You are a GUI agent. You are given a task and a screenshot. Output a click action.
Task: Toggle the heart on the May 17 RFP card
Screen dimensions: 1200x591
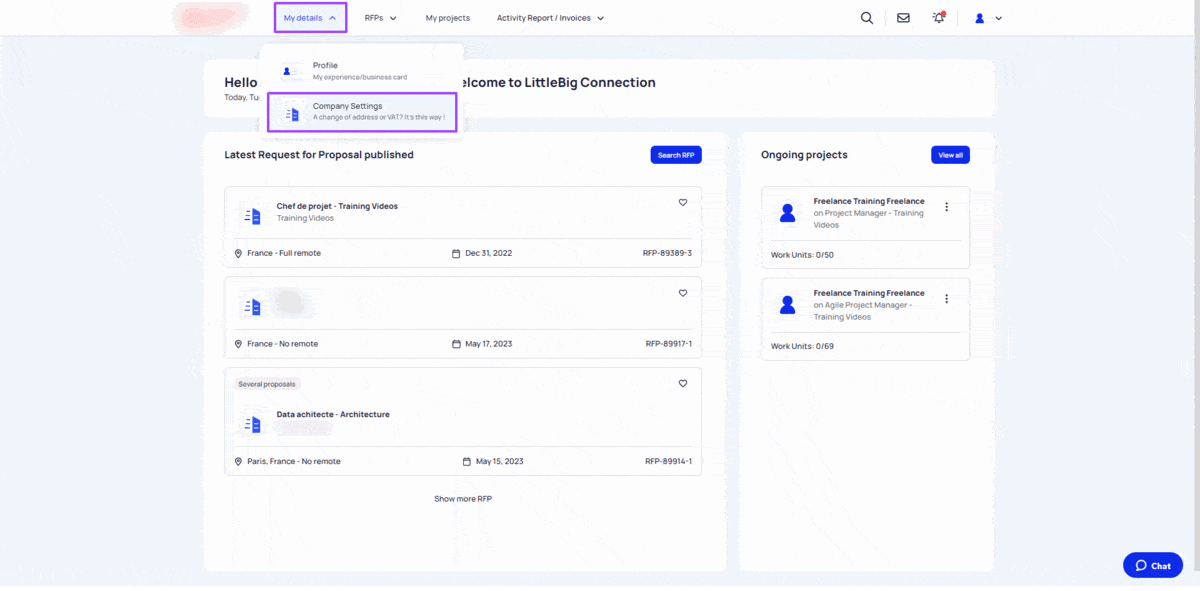[683, 293]
